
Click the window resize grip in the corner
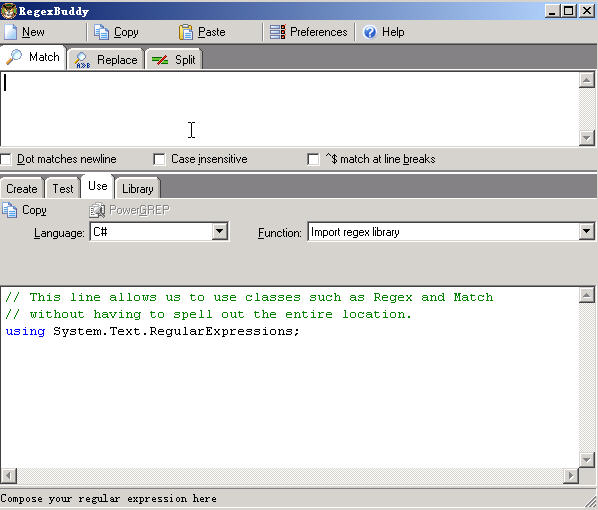click(x=592, y=501)
